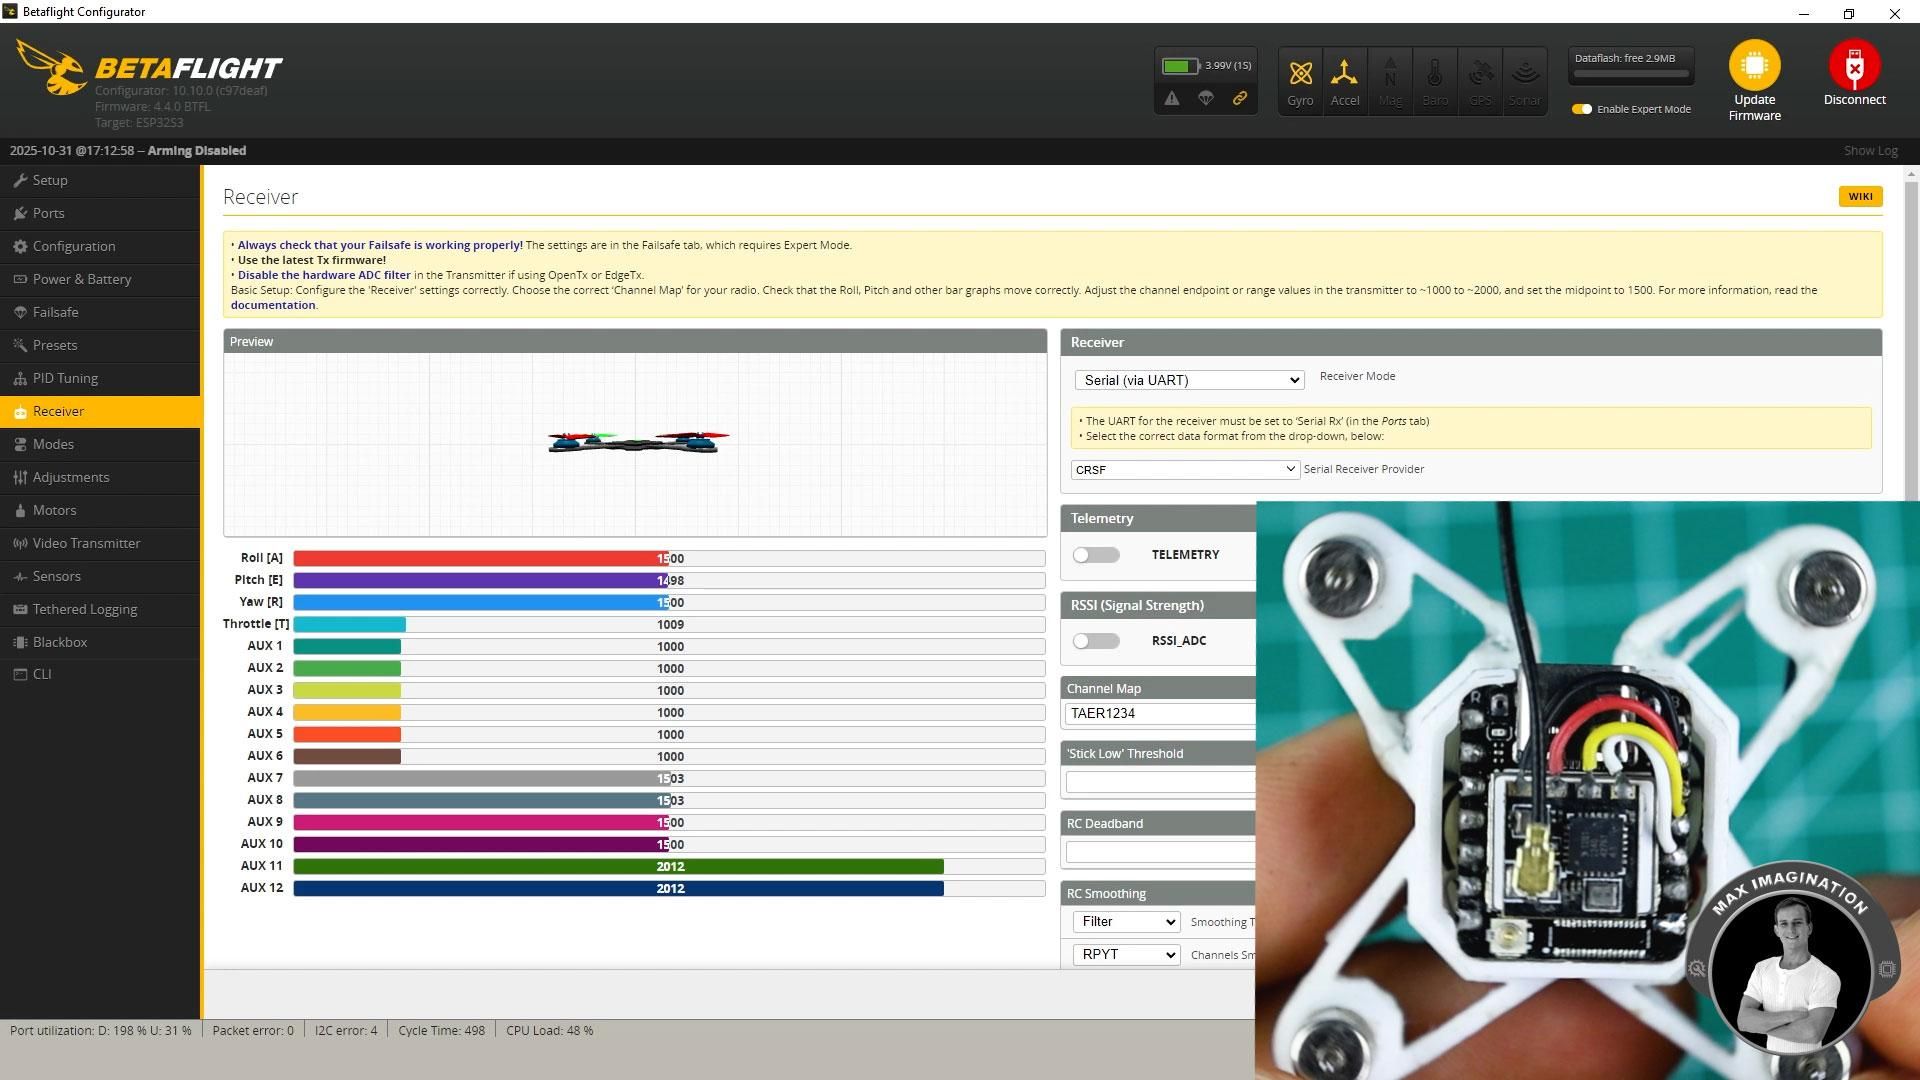Open the documentation link

[x=272, y=305]
